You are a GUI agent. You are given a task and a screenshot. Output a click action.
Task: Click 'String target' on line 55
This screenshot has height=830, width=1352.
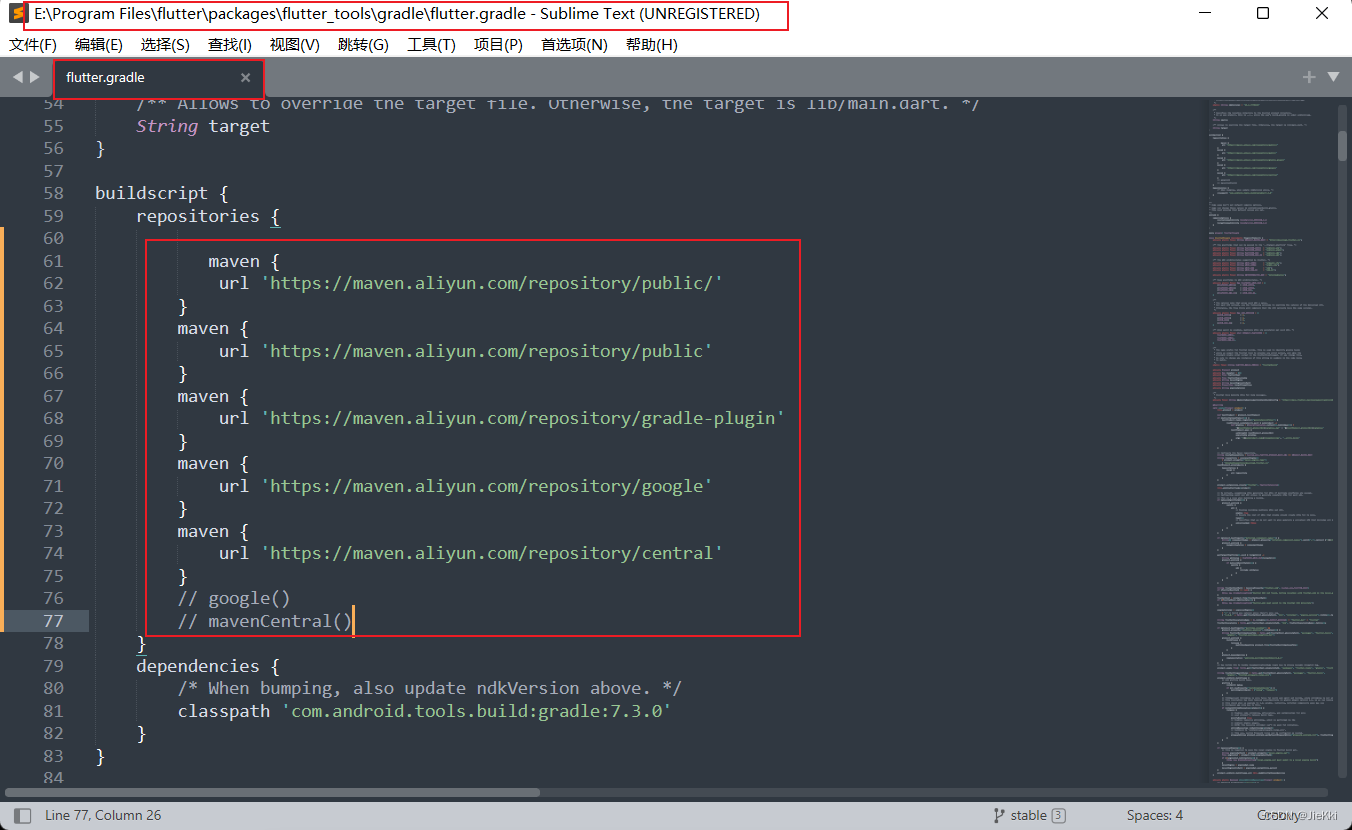203,126
